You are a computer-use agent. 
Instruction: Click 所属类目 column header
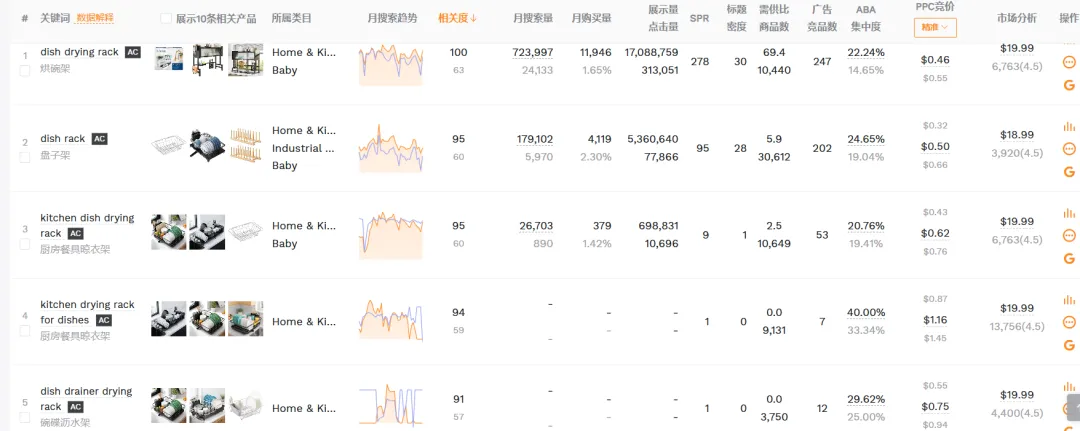[291, 19]
